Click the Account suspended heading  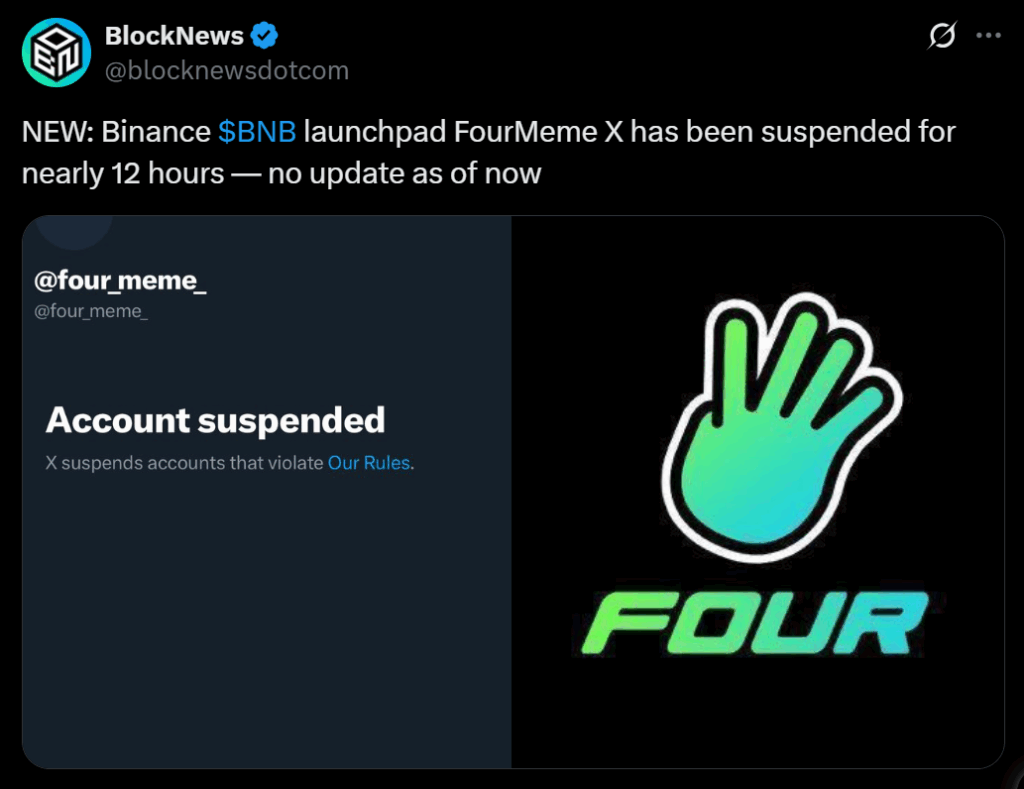click(x=215, y=420)
